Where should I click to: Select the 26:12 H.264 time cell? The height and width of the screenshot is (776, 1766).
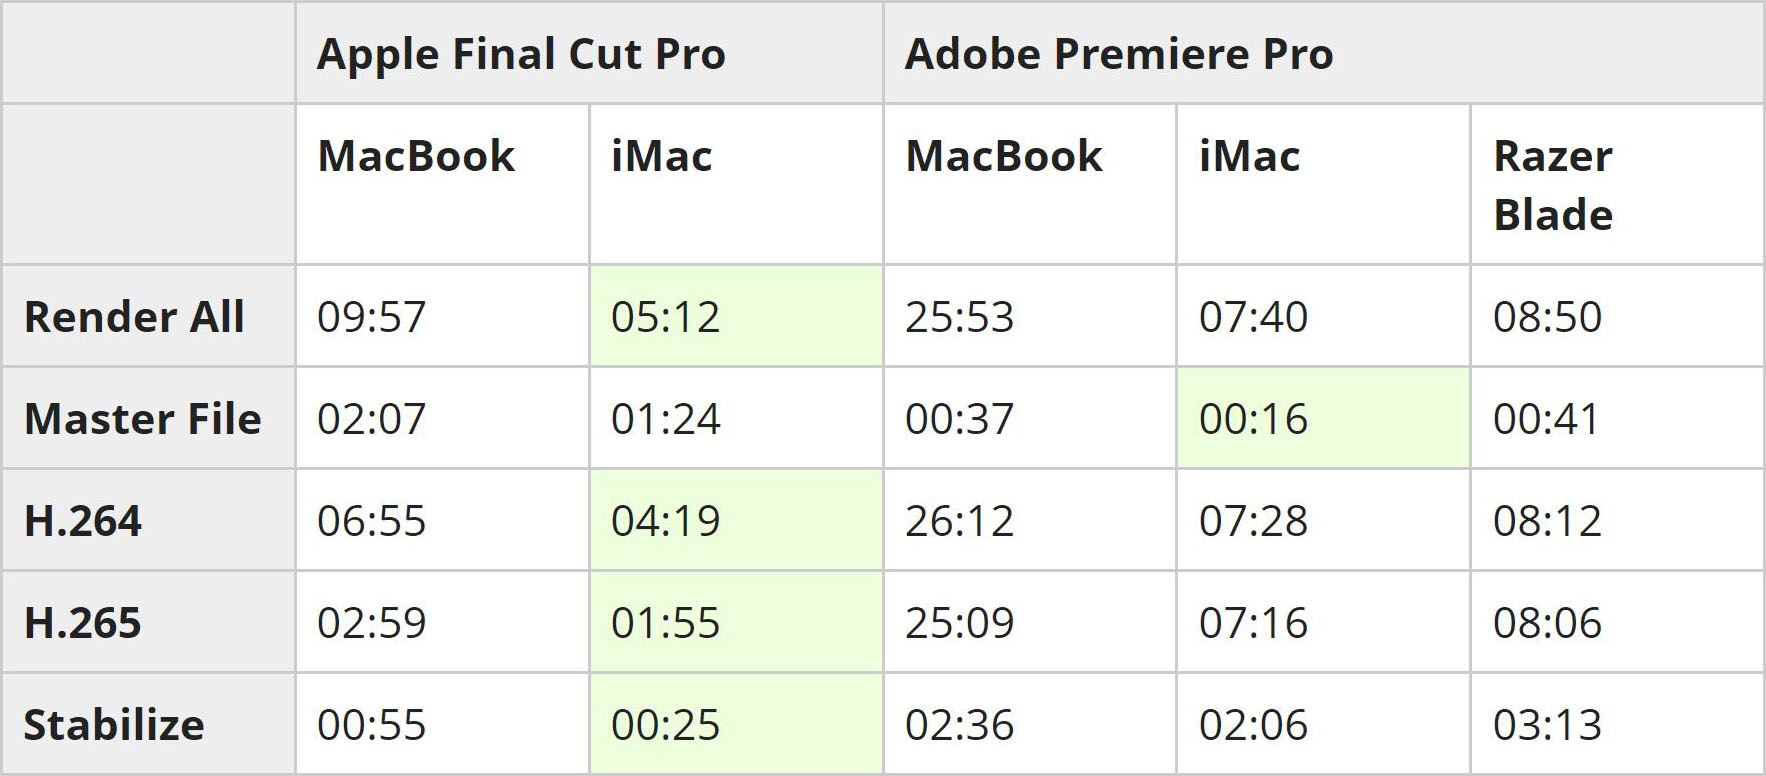(959, 521)
